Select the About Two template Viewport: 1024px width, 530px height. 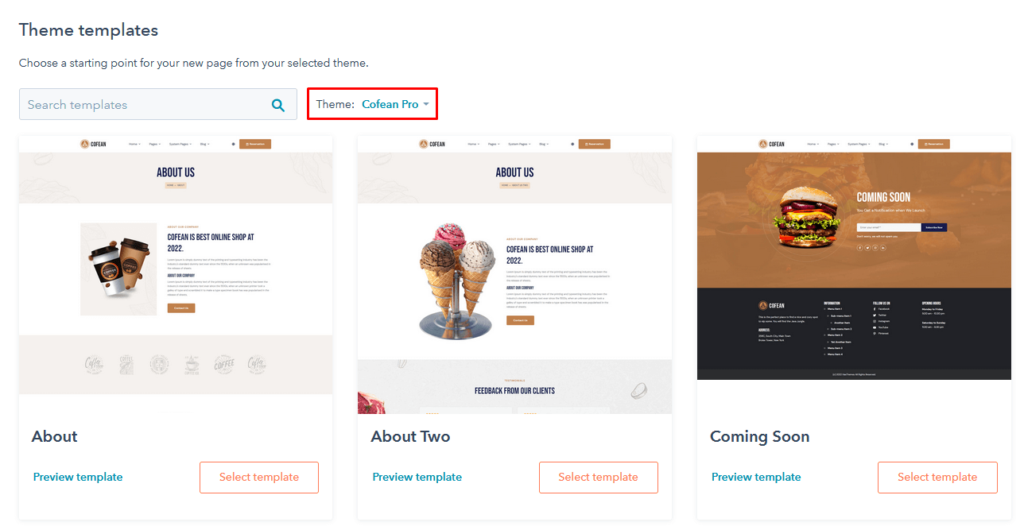pyautogui.click(x=598, y=477)
